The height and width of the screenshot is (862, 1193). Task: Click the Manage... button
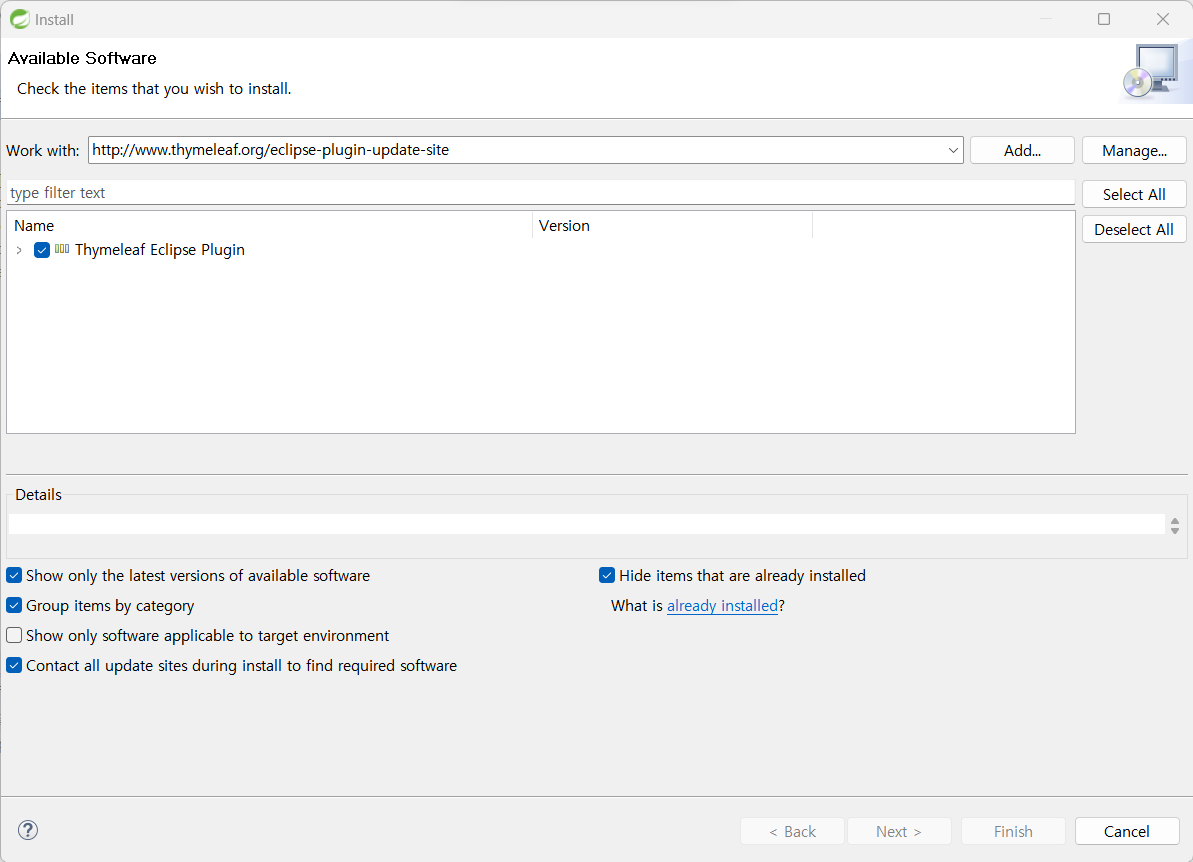pyautogui.click(x=1134, y=151)
